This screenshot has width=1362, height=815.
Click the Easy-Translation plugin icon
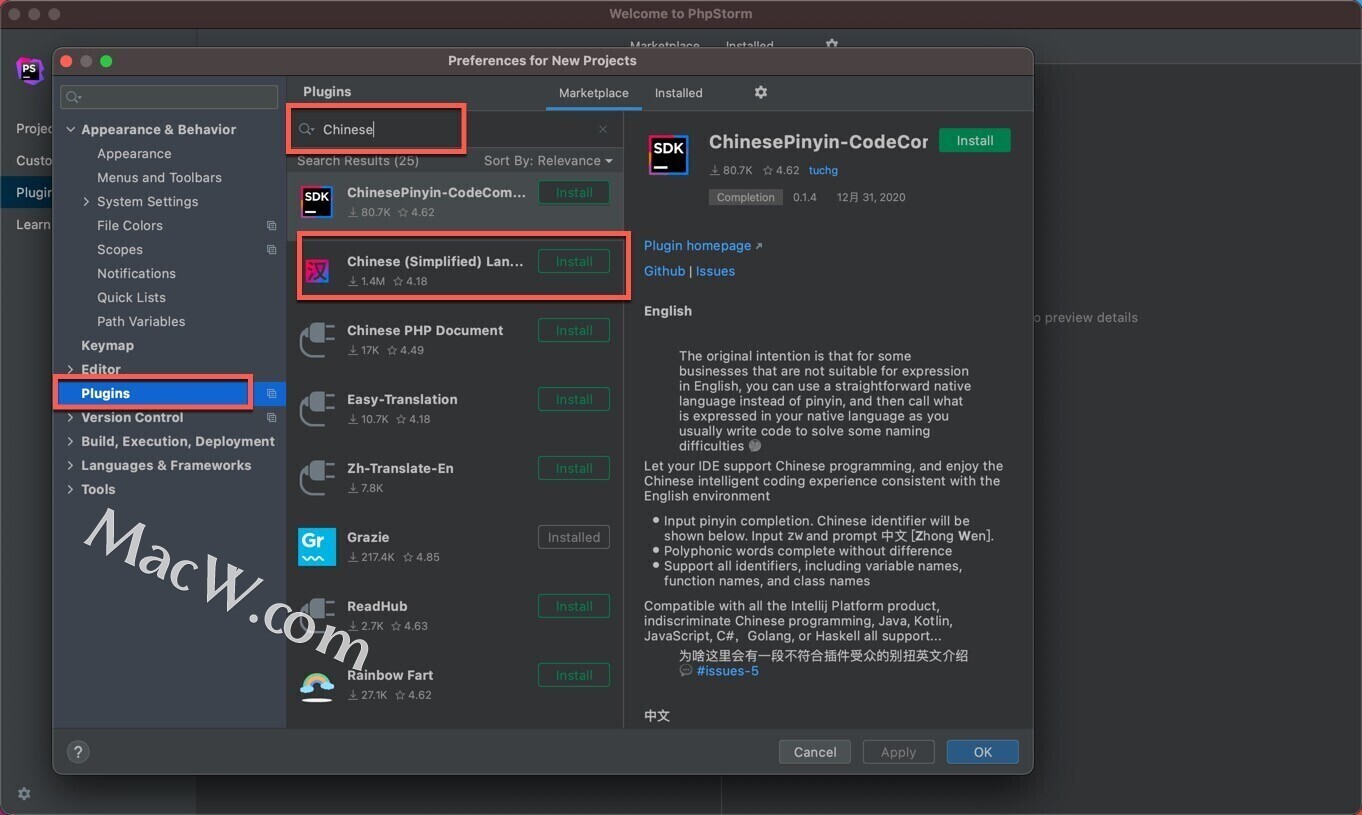pos(316,408)
